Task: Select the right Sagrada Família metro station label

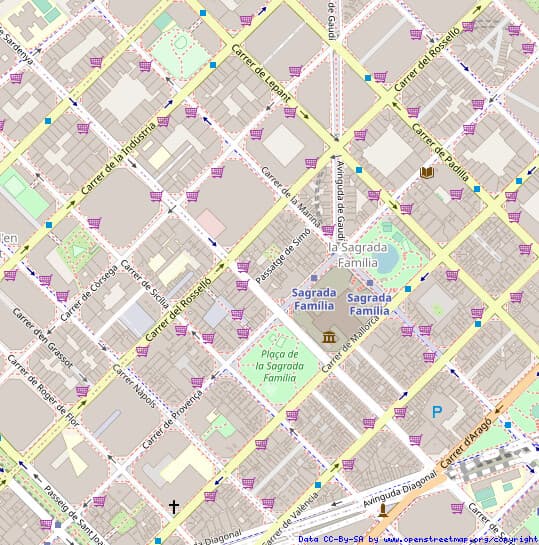Action: (x=369, y=304)
